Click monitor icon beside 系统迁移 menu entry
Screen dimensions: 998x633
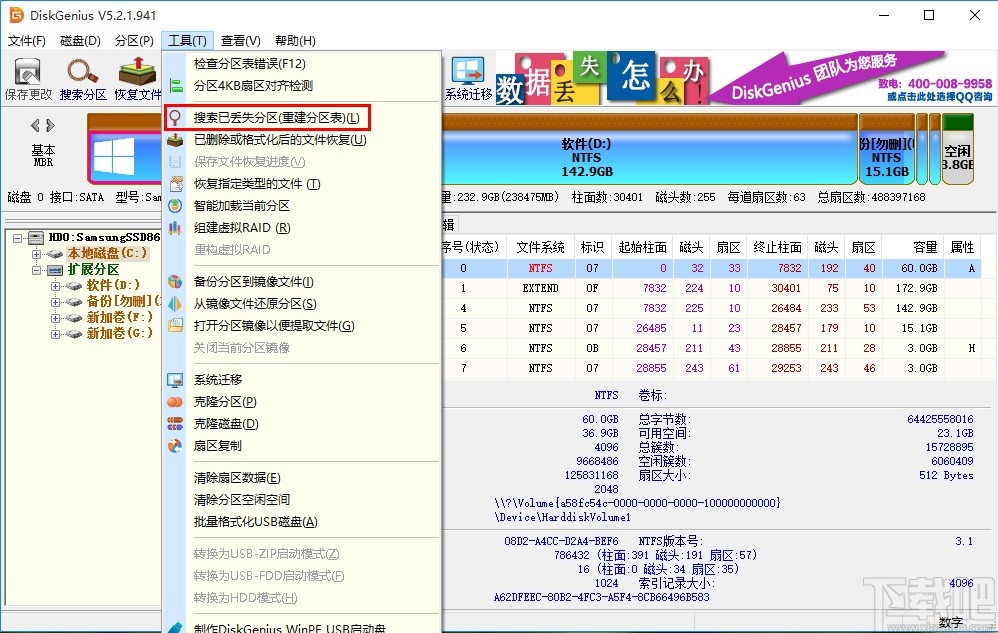176,380
